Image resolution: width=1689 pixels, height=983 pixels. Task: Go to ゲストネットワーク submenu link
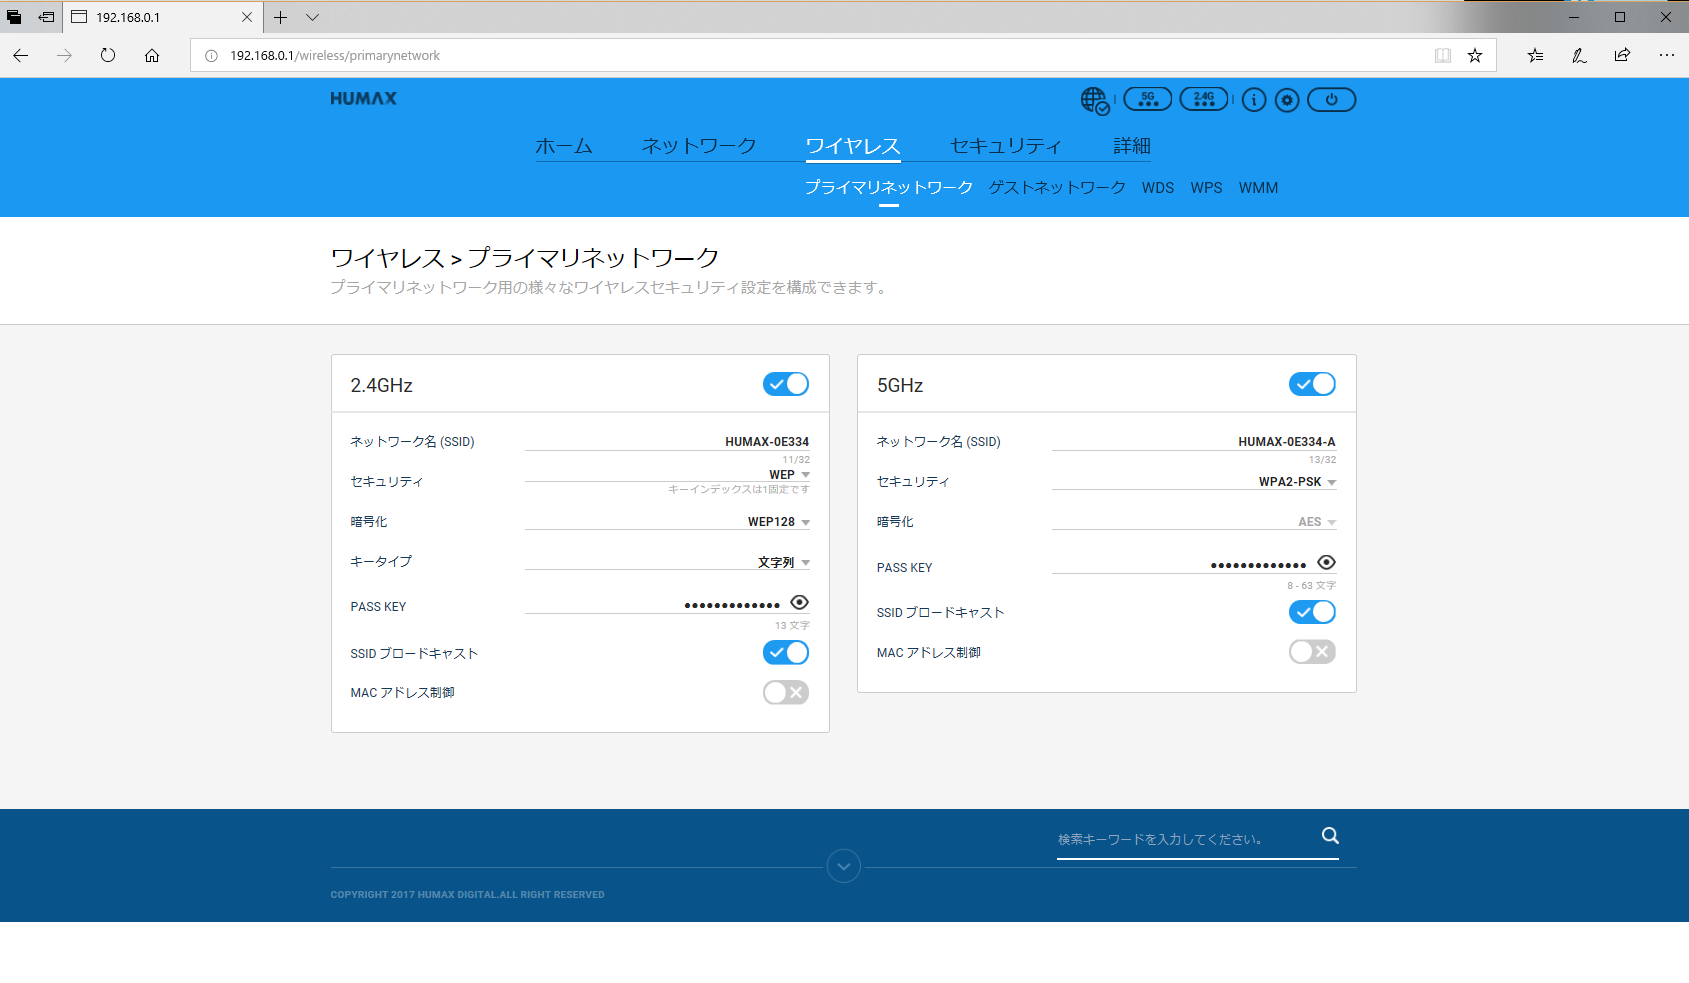(1057, 188)
